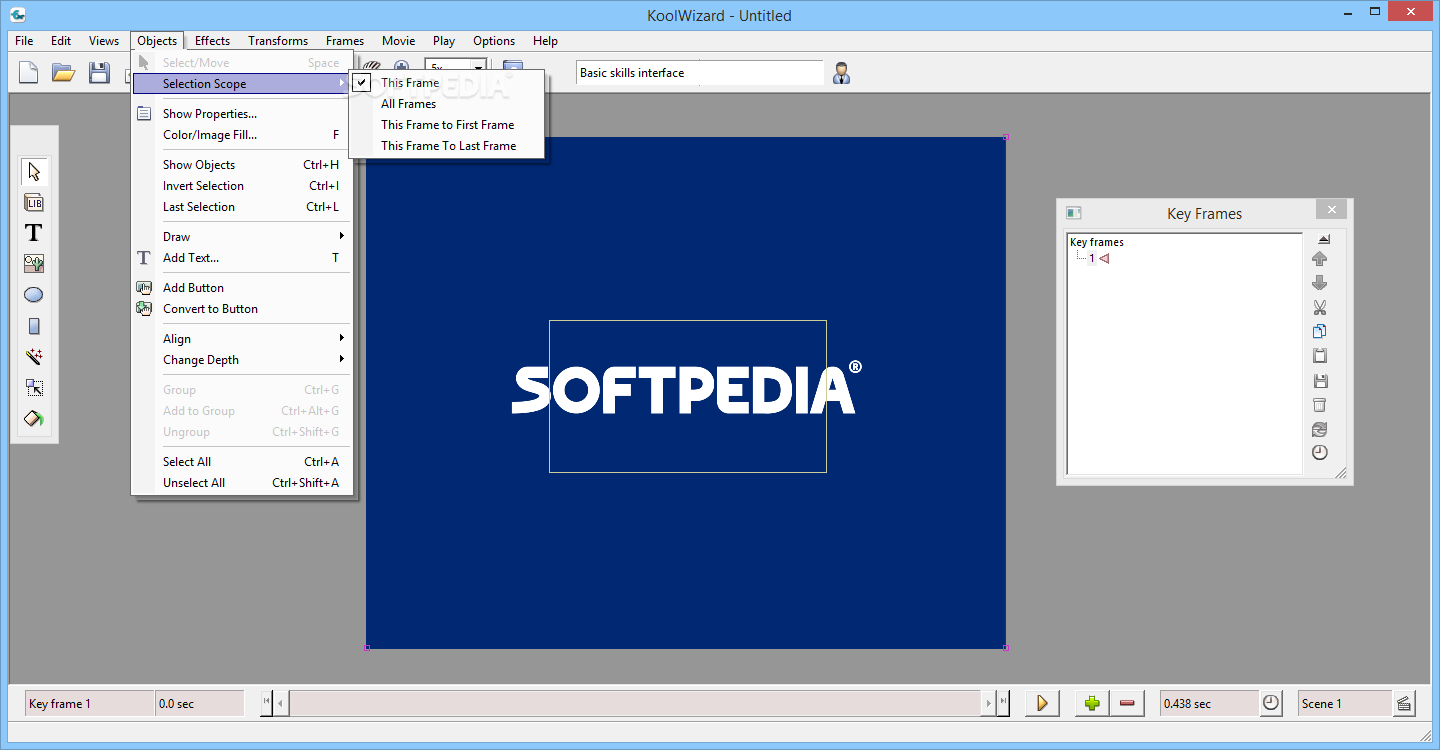This screenshot has width=1440, height=750.
Task: Select the arrow pointer tool
Action: click(x=34, y=171)
